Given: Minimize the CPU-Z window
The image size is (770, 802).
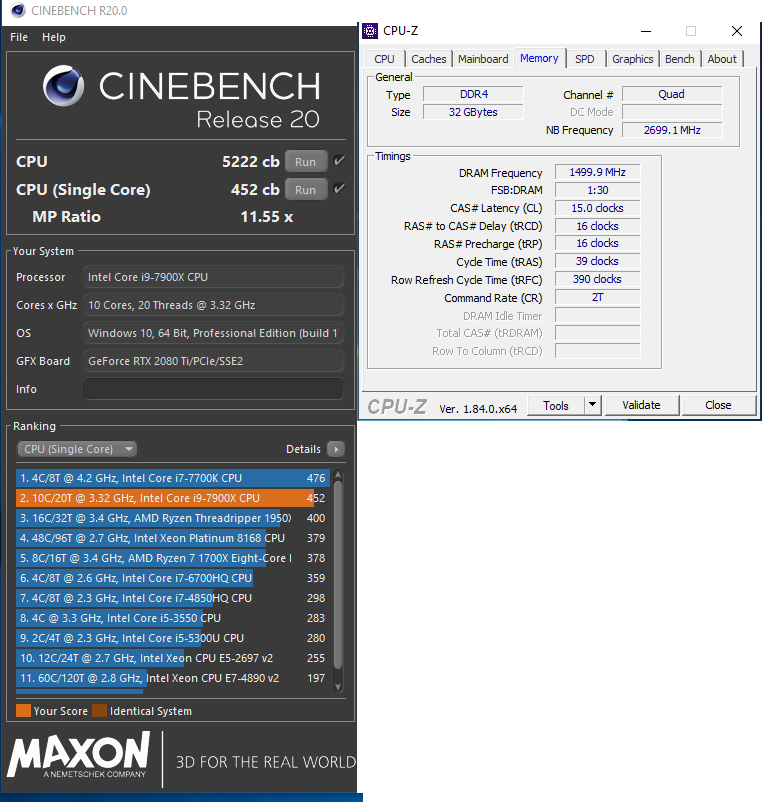Looking at the screenshot, I should click(x=646, y=31).
